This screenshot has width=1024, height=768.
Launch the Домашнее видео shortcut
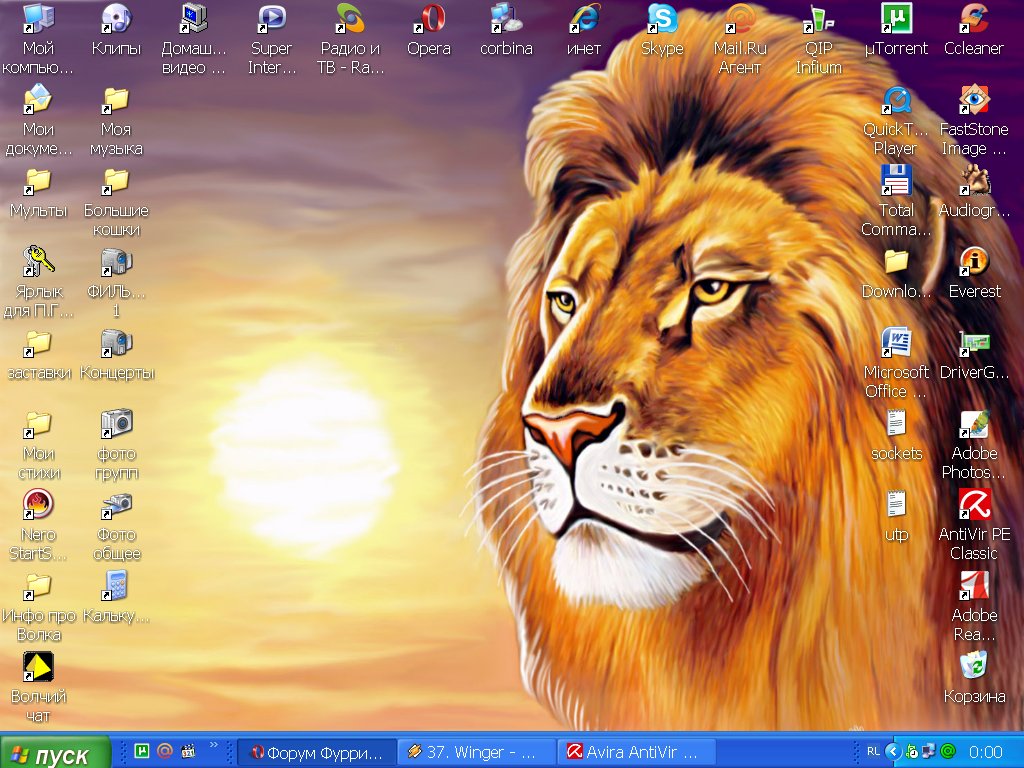(x=194, y=18)
